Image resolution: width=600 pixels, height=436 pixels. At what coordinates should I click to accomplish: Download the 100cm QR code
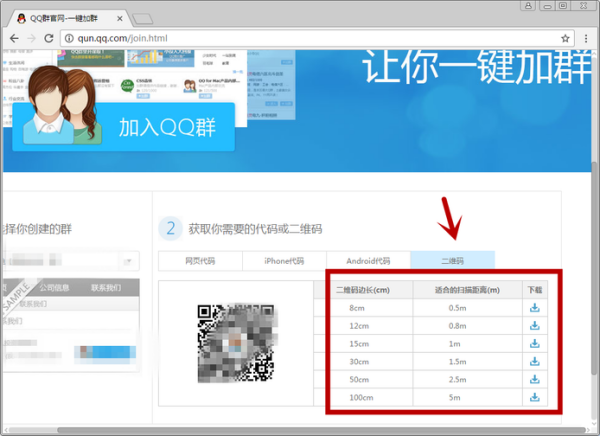(x=535, y=398)
